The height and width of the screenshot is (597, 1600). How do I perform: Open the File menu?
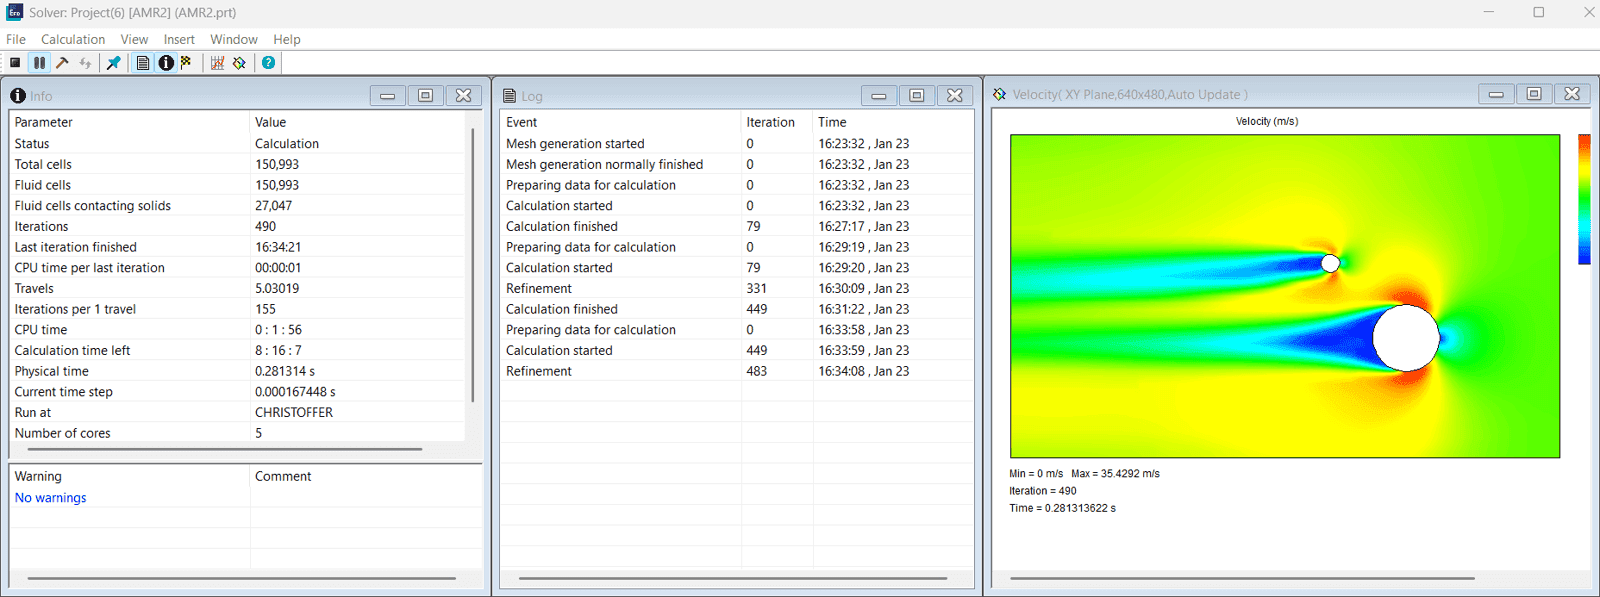[x=16, y=39]
